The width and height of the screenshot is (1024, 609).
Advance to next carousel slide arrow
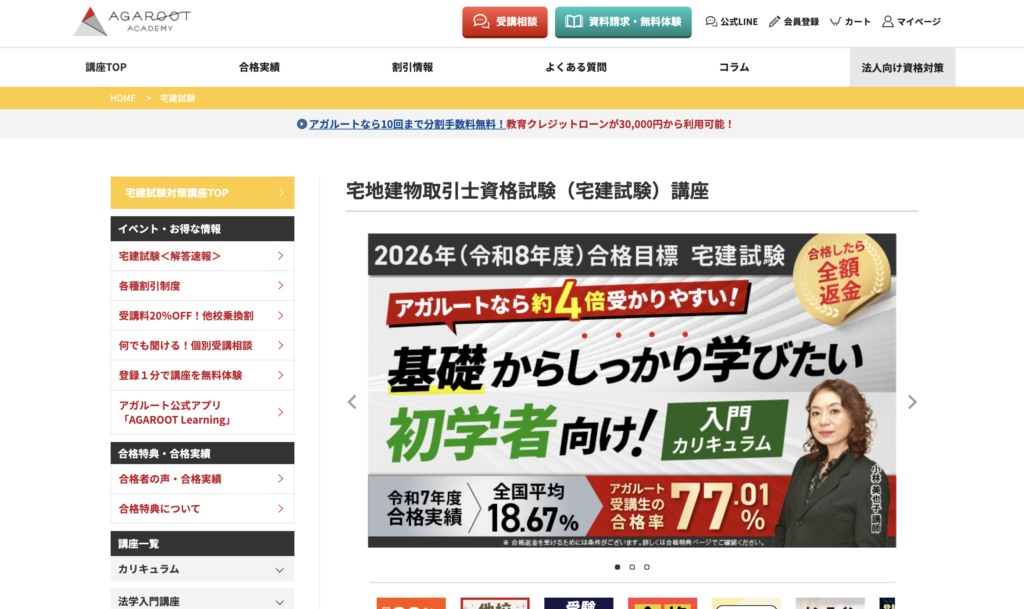click(x=911, y=402)
